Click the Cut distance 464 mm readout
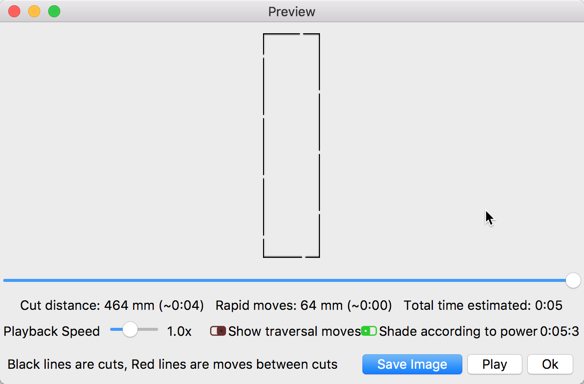The height and width of the screenshot is (384, 584). pos(112,305)
